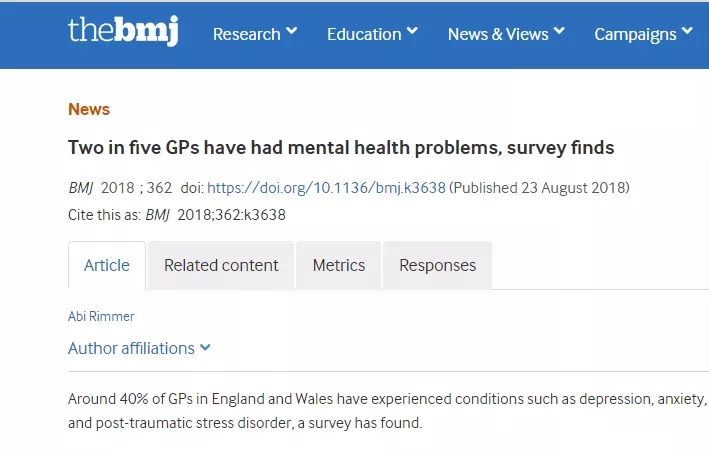Click the article headline text
The image size is (709, 449).
click(x=341, y=148)
